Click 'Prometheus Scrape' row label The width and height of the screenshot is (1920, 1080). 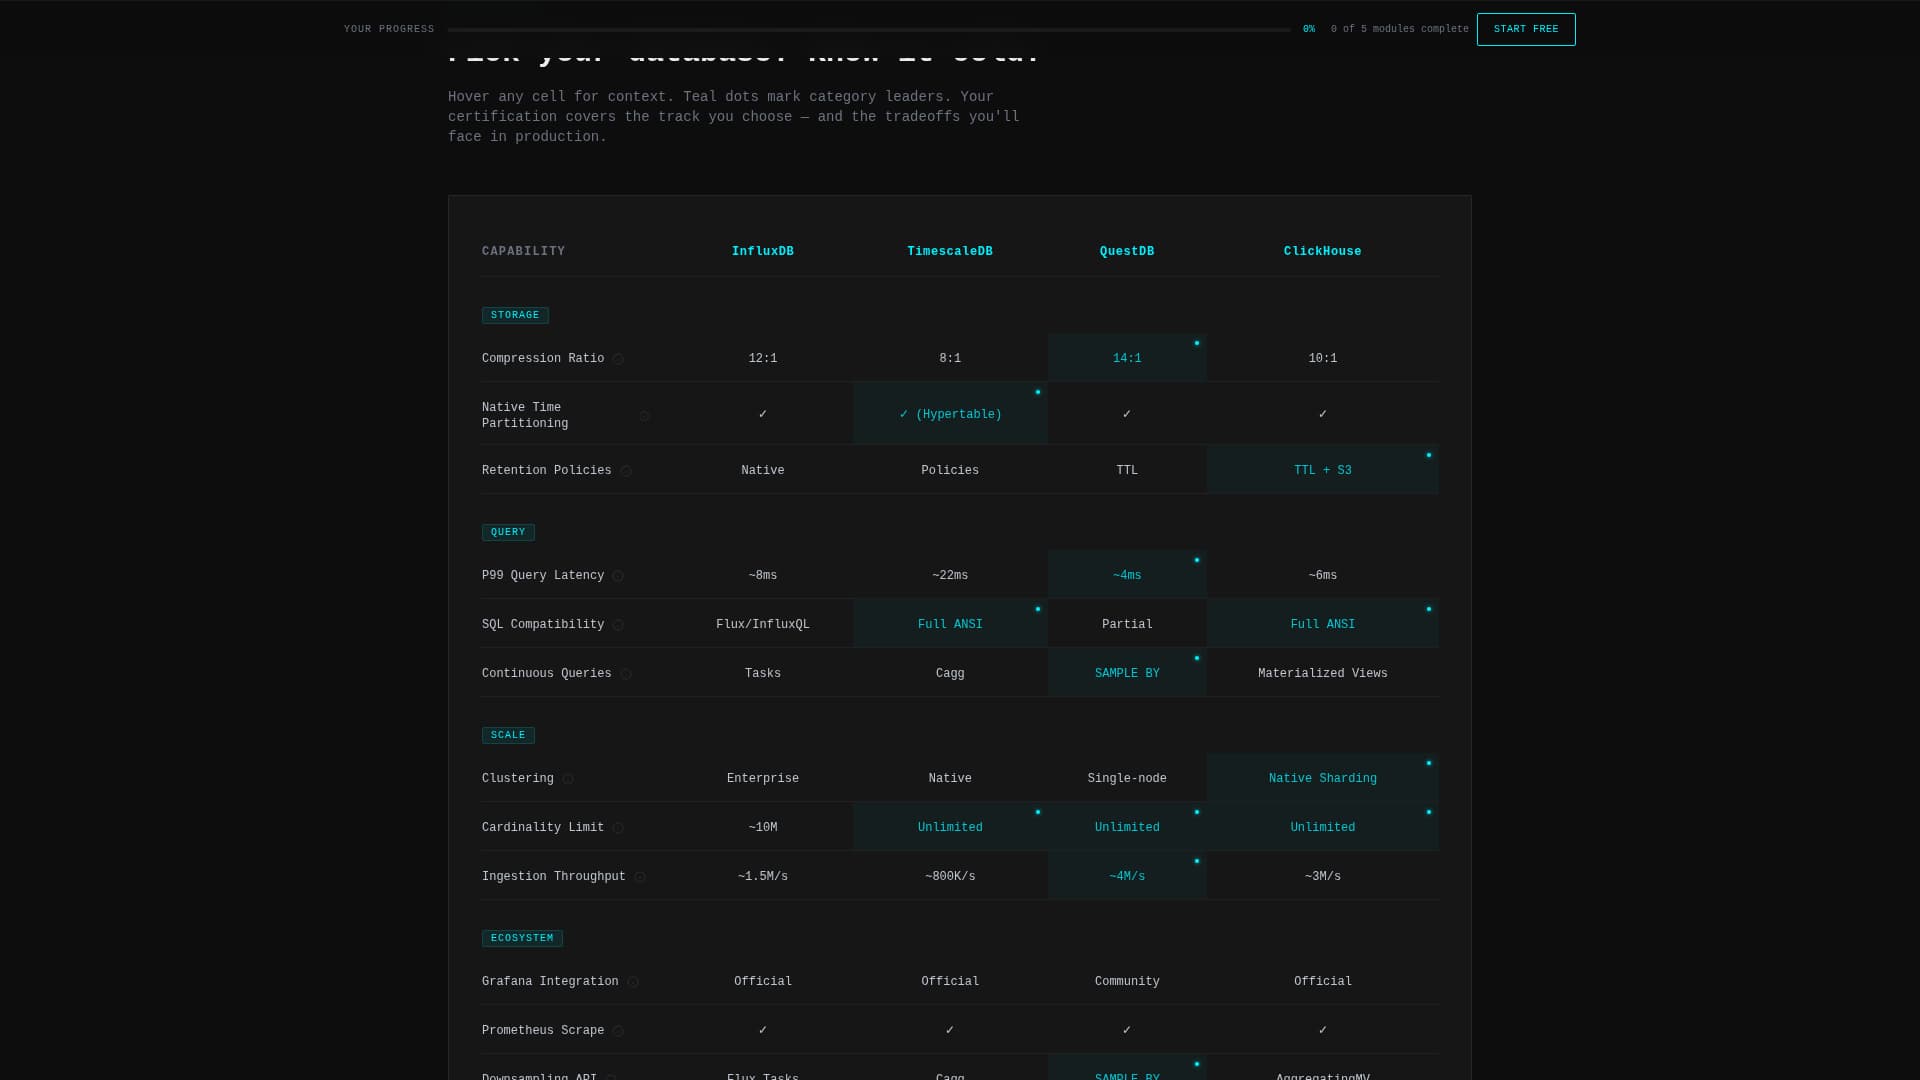543,1030
